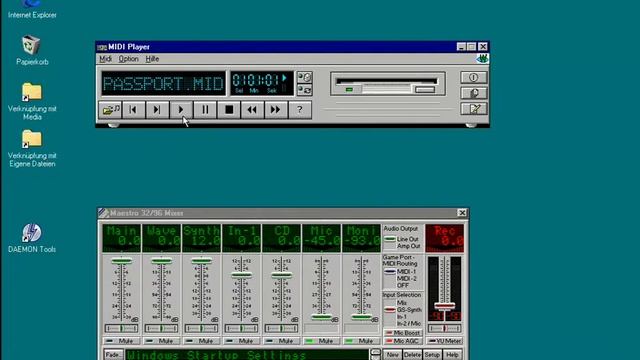Open the playlist editor pencil icon
The width and height of the screenshot is (640, 360).
[x=473, y=109]
